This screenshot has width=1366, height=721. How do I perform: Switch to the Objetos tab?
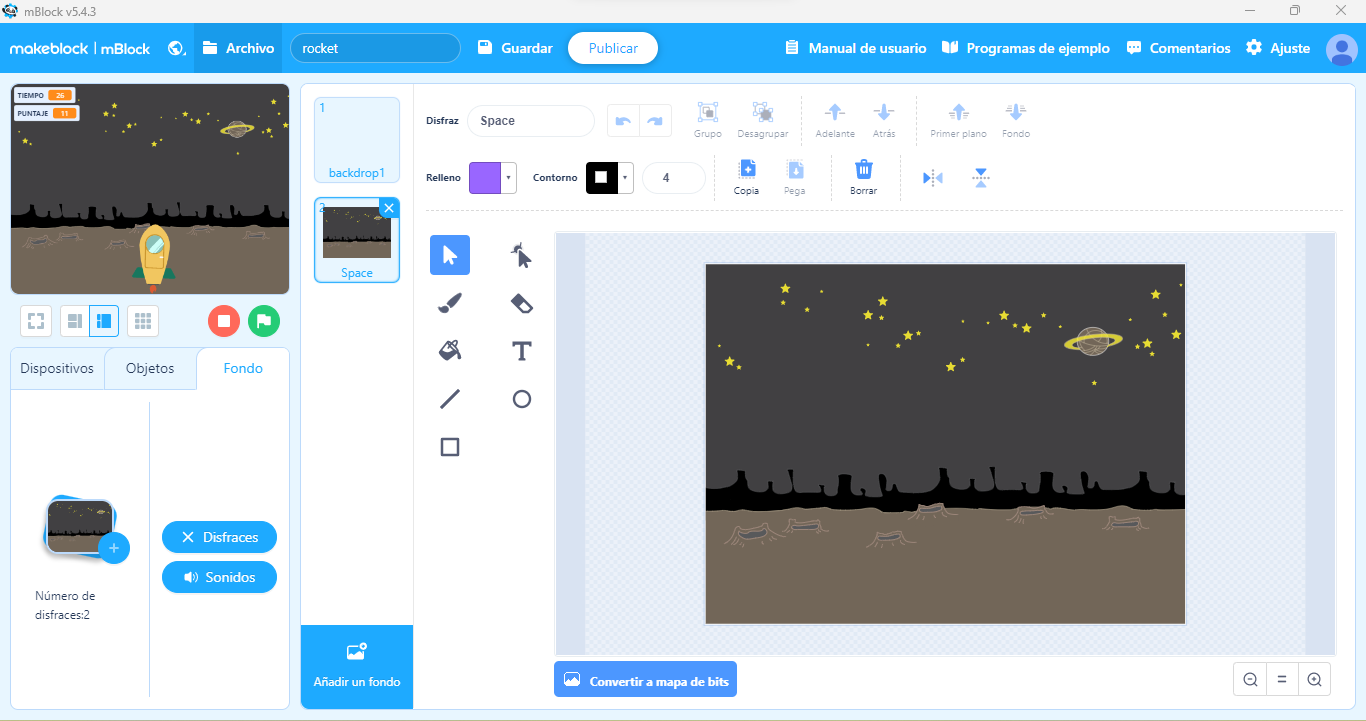(150, 369)
